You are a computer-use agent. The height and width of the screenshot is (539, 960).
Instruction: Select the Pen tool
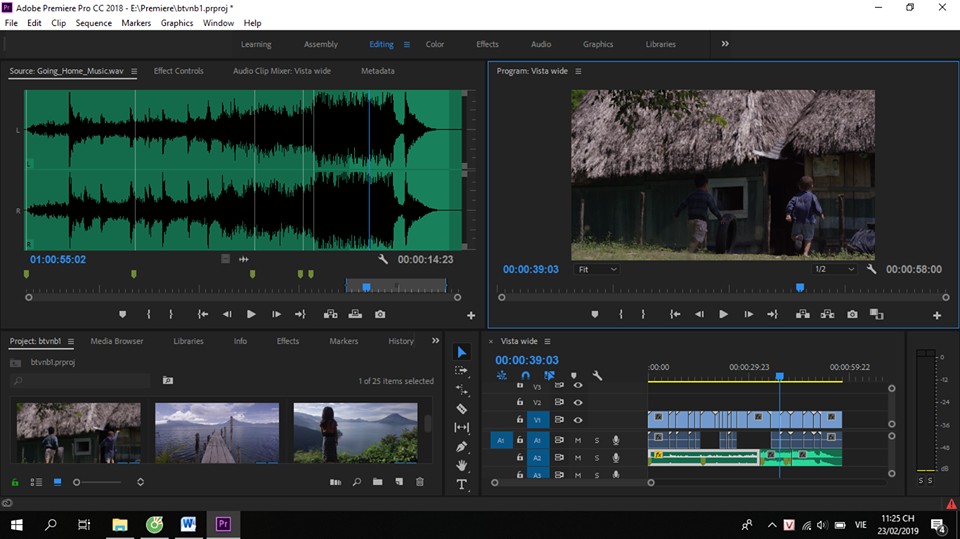[462, 447]
